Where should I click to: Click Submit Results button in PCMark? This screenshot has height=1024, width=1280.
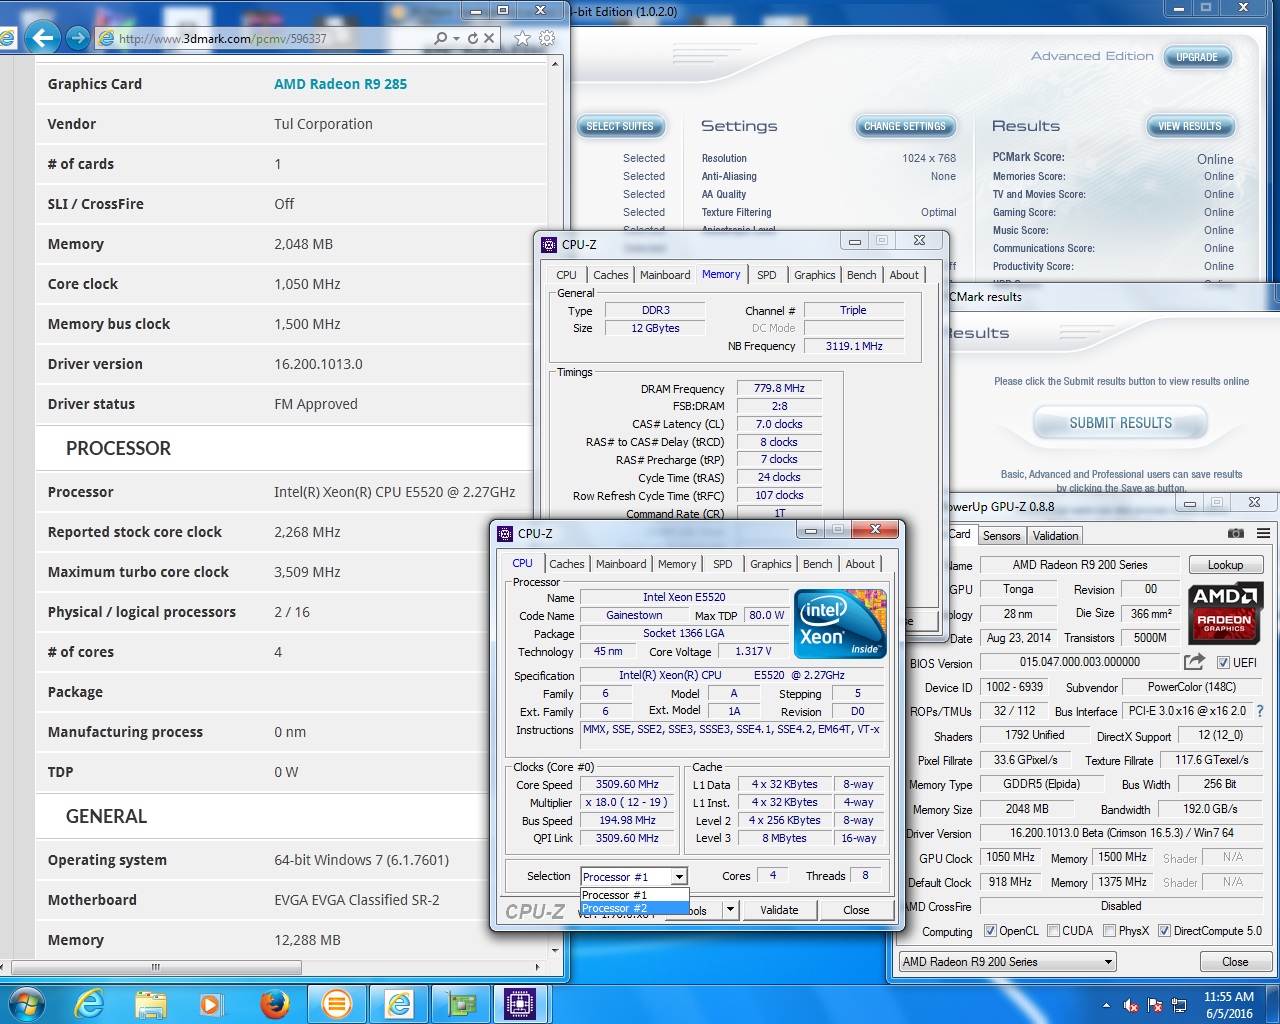tap(1120, 423)
